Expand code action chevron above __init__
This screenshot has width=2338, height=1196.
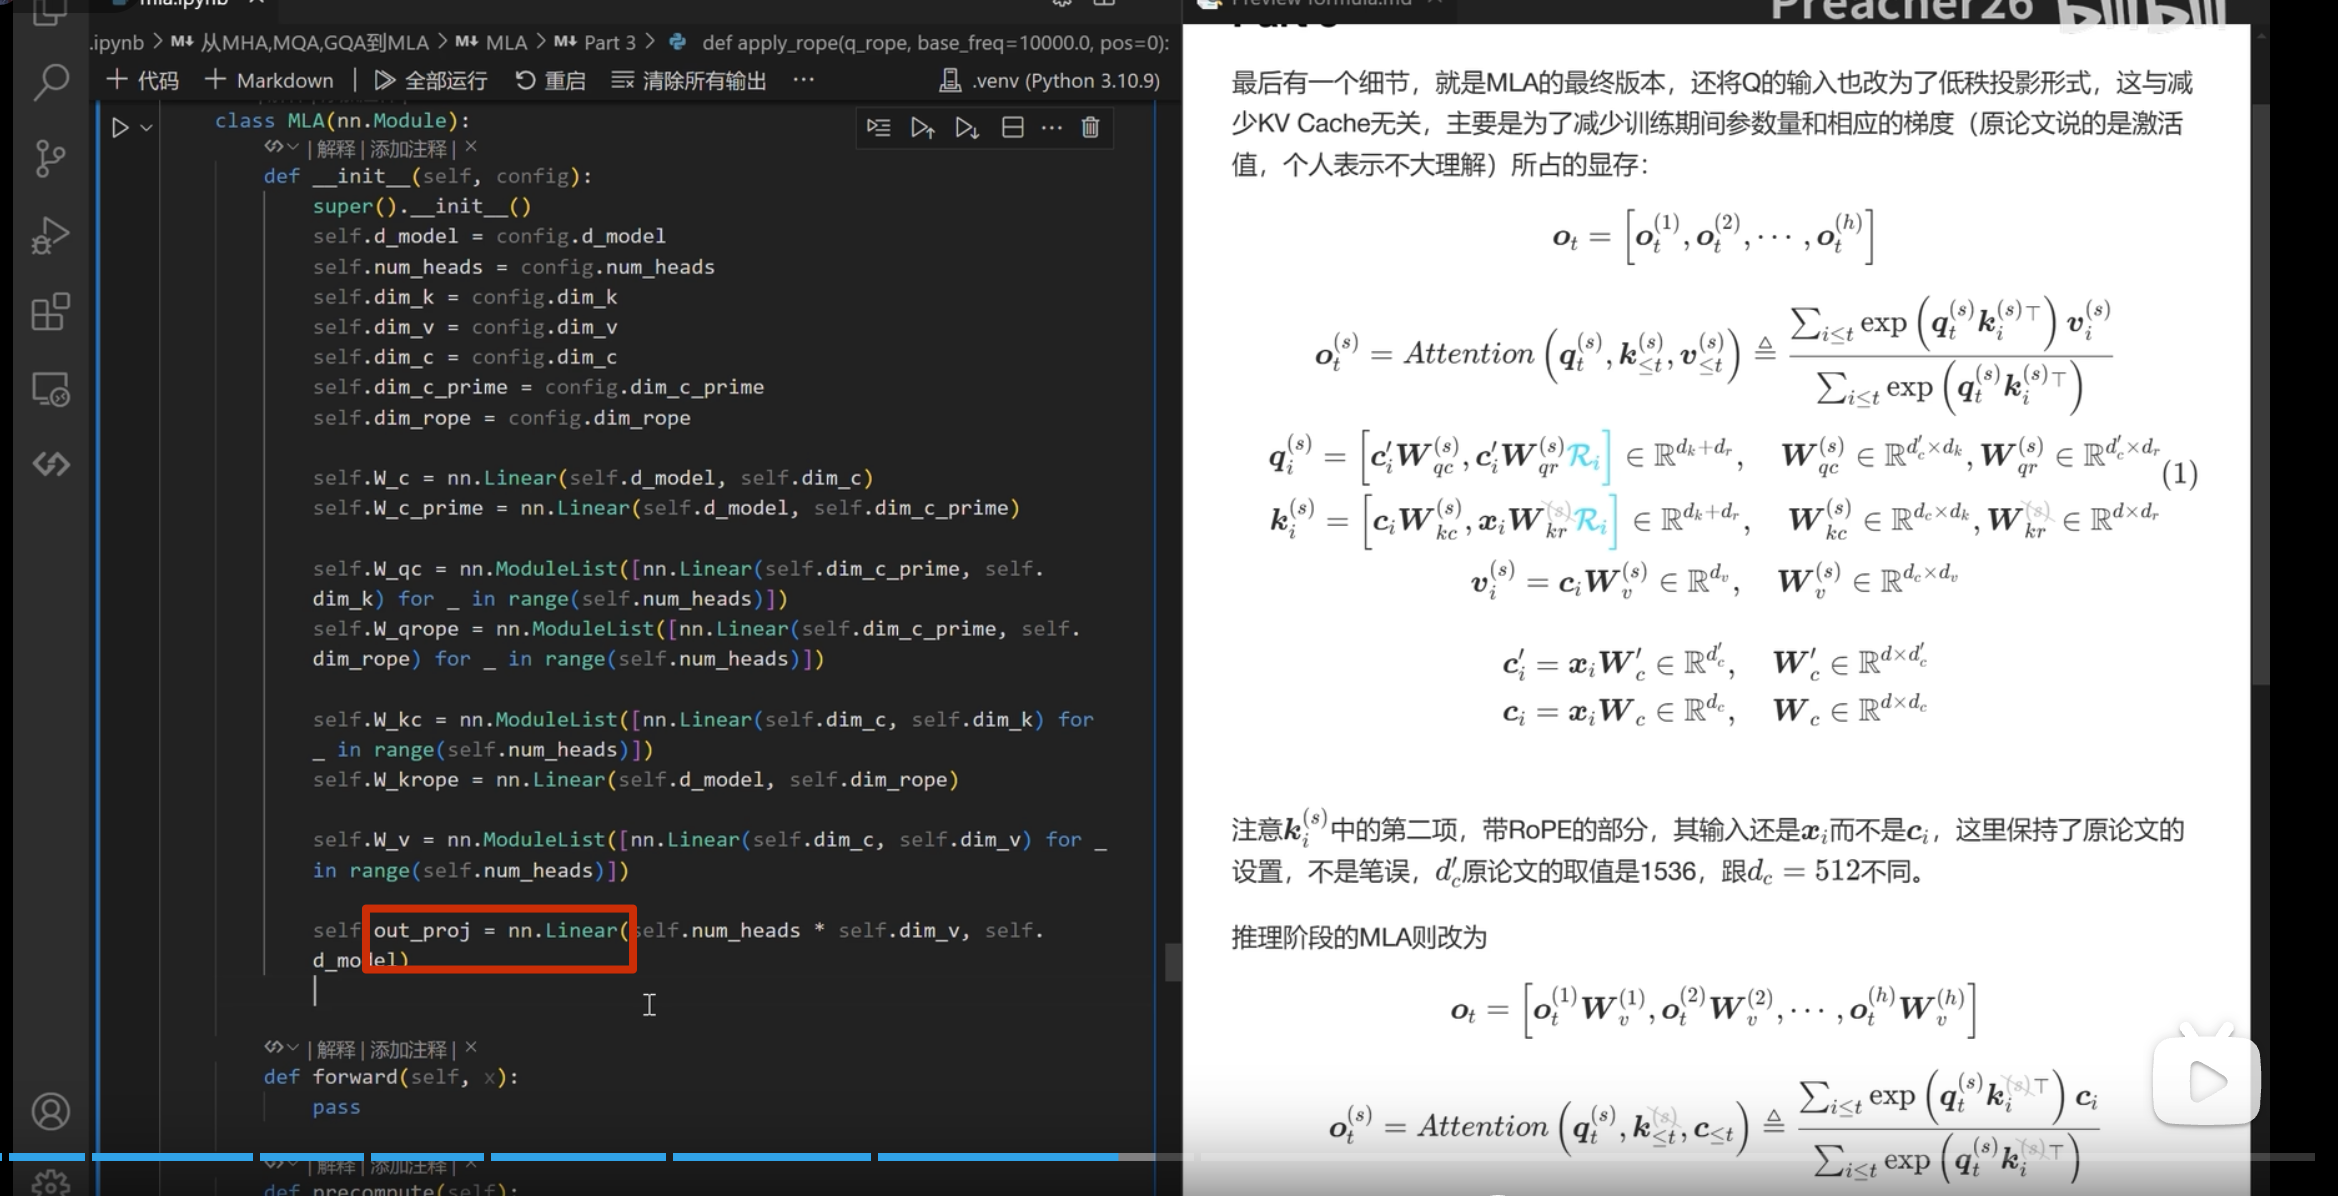293,148
